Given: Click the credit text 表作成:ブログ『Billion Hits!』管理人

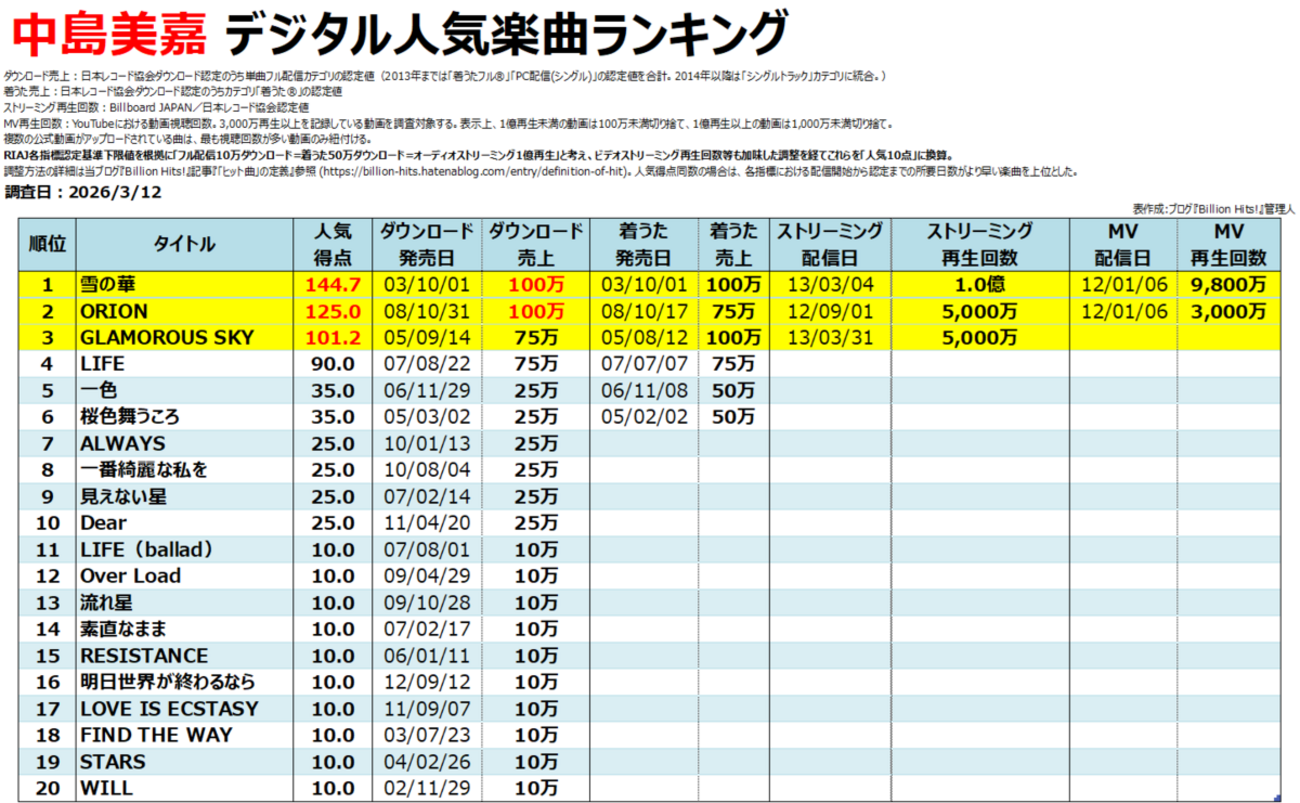Looking at the screenshot, I should (x=1214, y=208).
